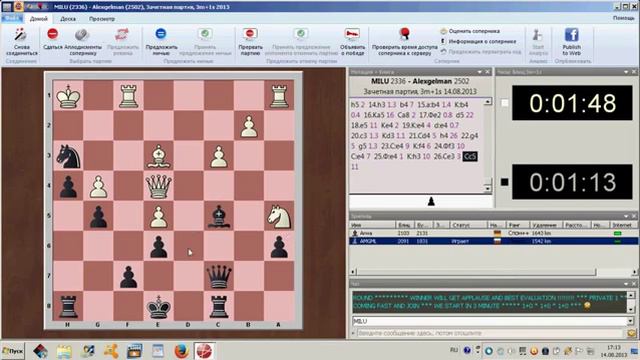Click the accept draw offer icon
This screenshot has height=360, width=640.
205,34
